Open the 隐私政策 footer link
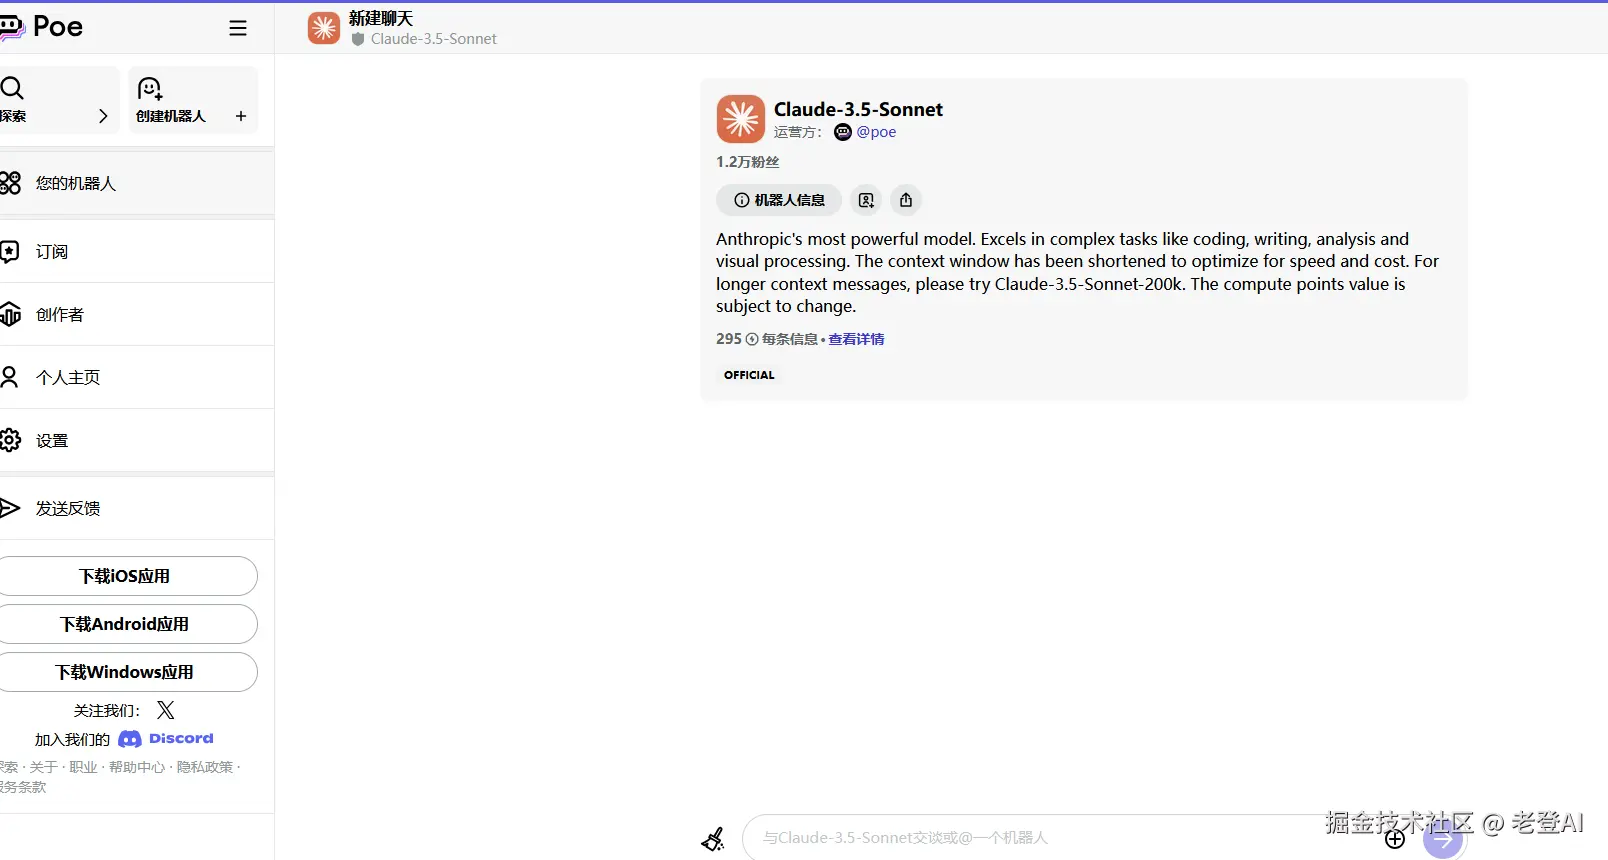The height and width of the screenshot is (860, 1608). tap(205, 767)
